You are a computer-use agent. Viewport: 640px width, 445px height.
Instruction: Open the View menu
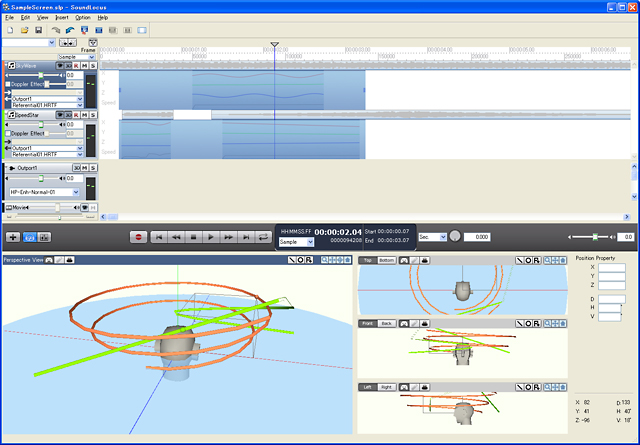(42, 18)
